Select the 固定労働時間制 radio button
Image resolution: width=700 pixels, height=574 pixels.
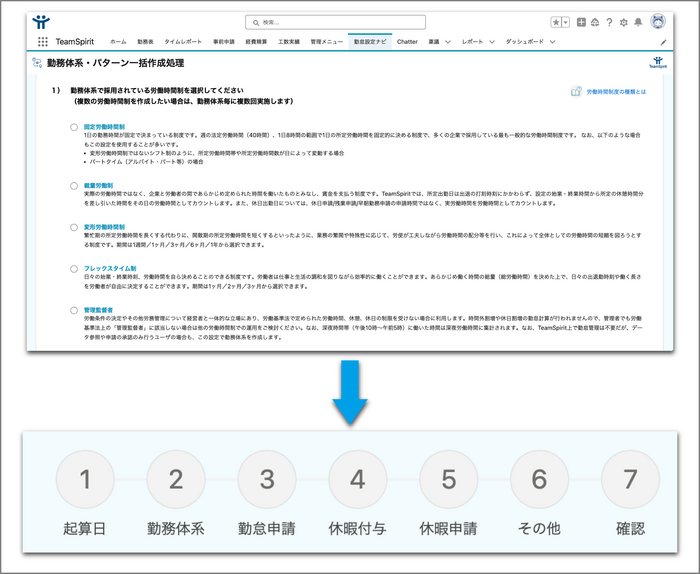tap(74, 127)
